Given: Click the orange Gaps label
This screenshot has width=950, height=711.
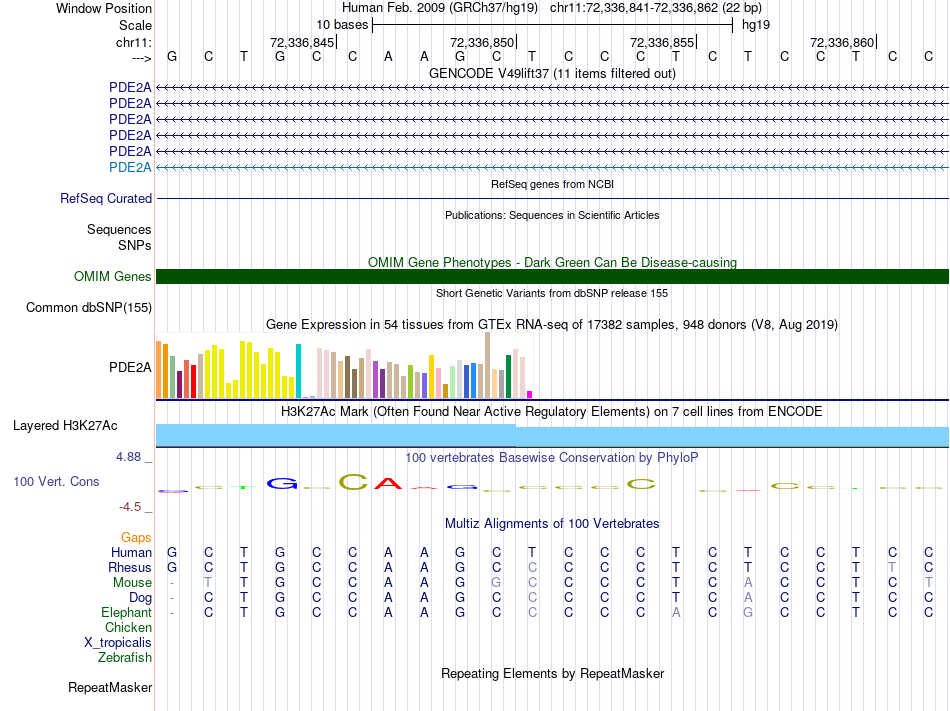Looking at the screenshot, I should pos(136,538).
